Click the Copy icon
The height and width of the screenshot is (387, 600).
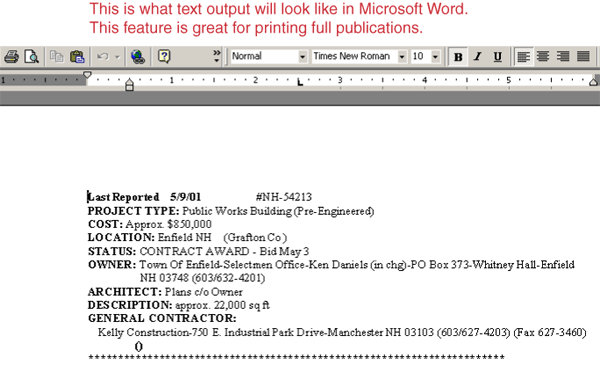coord(57,57)
